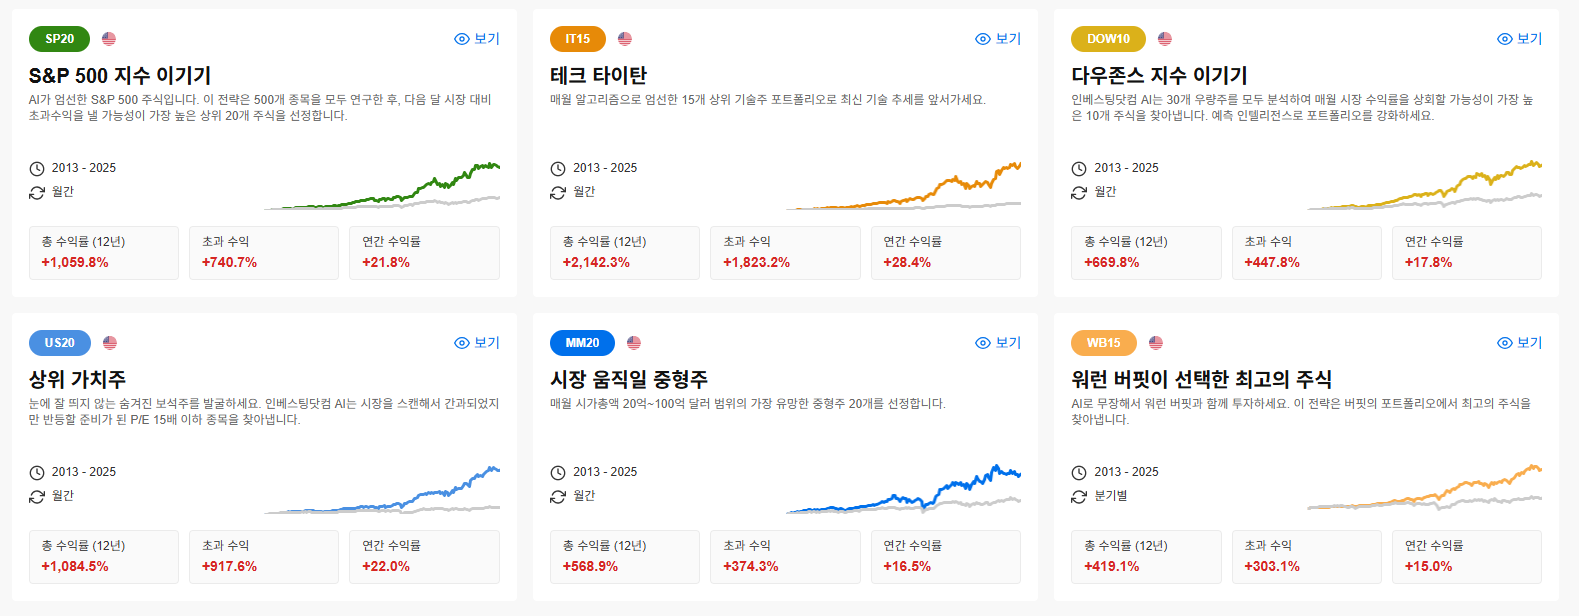Select the yellow DOW10 badge

pyautogui.click(x=1108, y=39)
